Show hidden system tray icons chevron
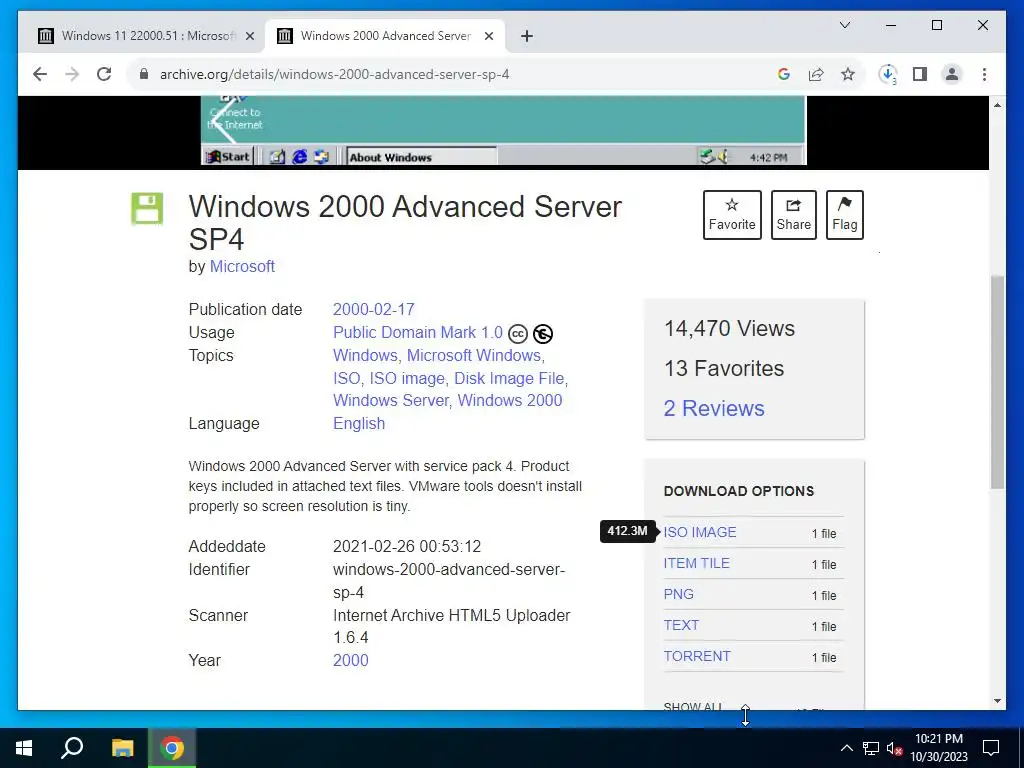The width and height of the screenshot is (1024, 768). point(846,748)
